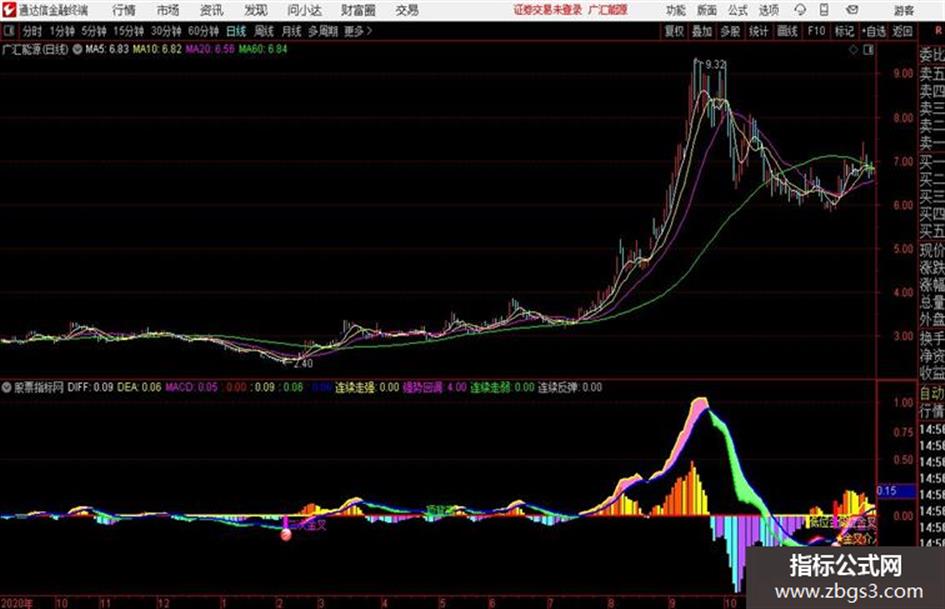Click the 画线 drawing toolbar button
This screenshot has height=609, width=945.
point(787,31)
